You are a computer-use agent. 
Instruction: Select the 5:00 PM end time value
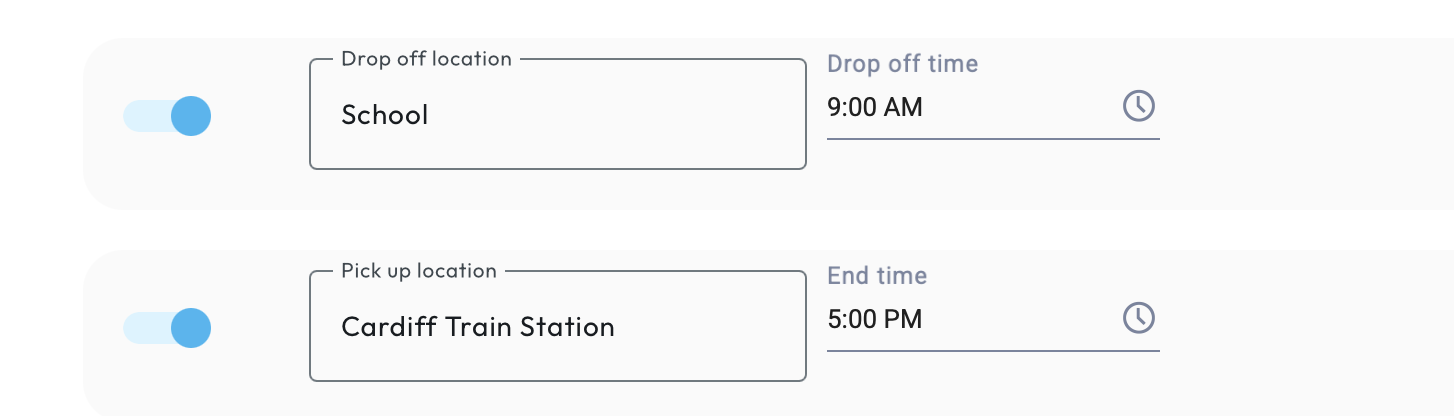tap(875, 319)
